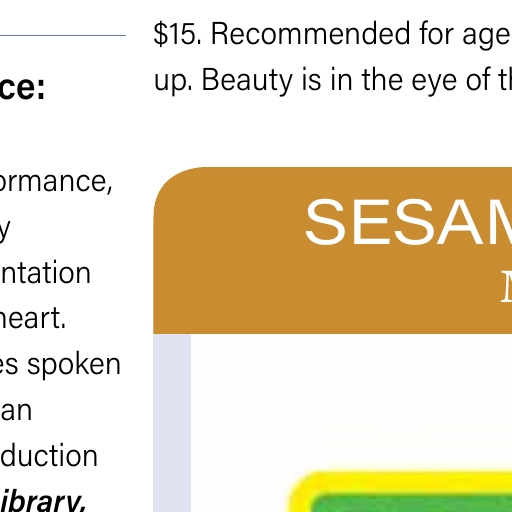Click the word ending "ormance," in left column
512x512 pixels.
point(56,182)
